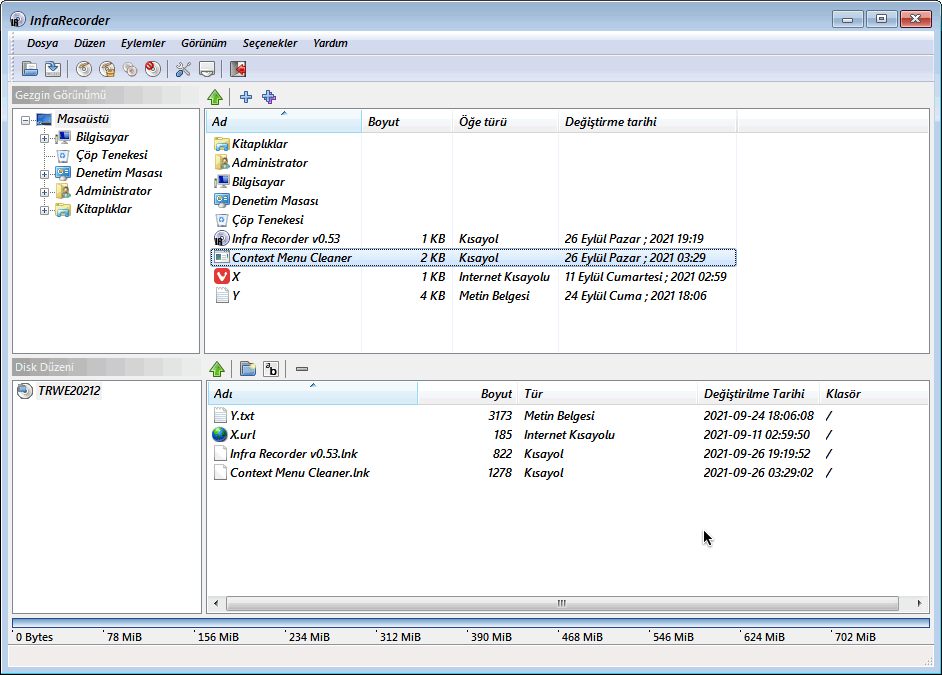
Task: Expand the Denetim Masası tree node
Action: coord(44,174)
